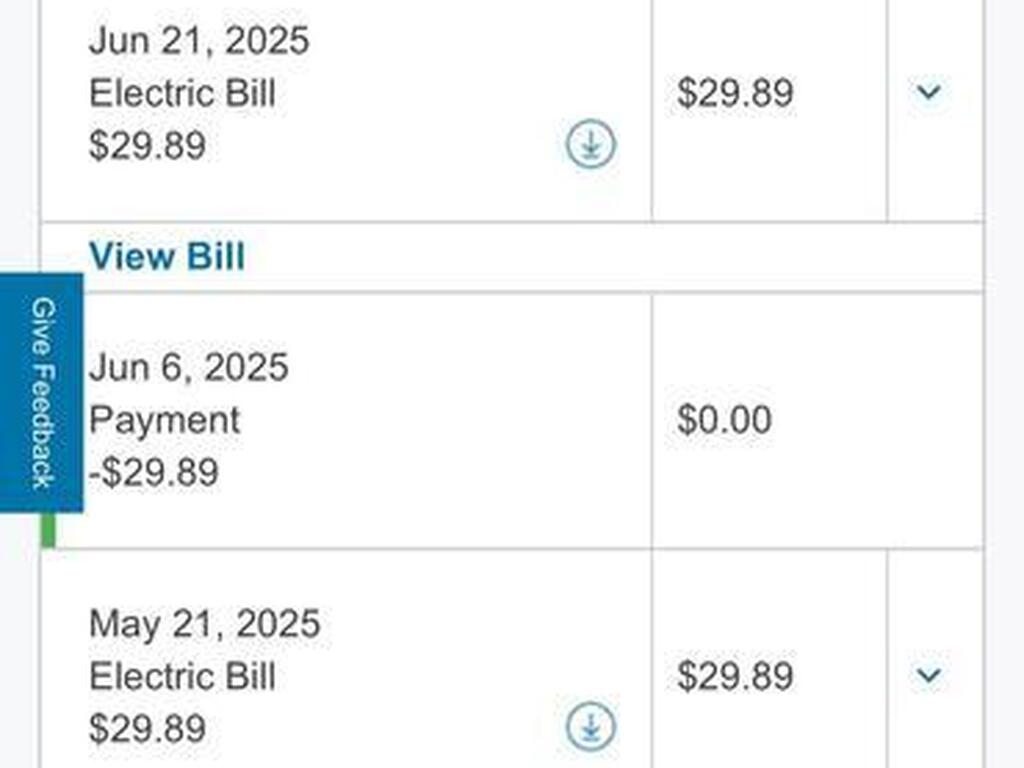
Task: Click the $29.89 amount below Jun 21 Electric Bill
Action: pos(147,146)
